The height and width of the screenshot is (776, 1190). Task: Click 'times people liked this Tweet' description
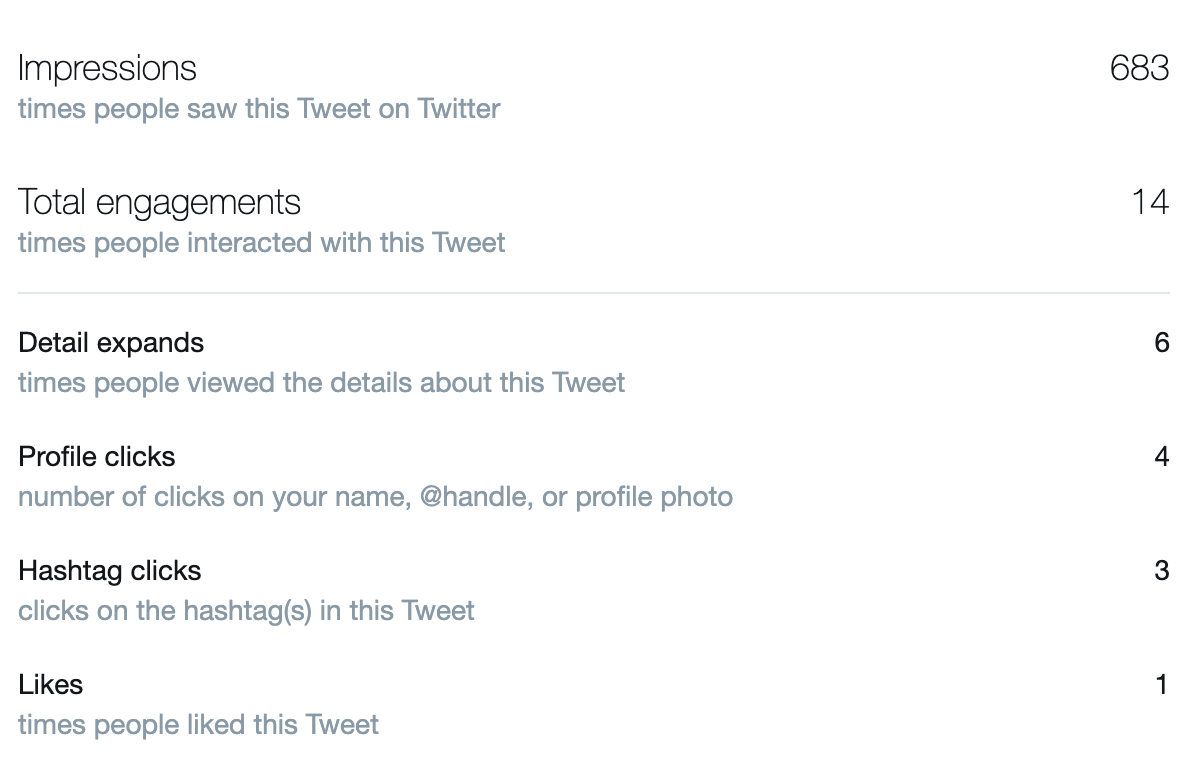click(x=198, y=725)
